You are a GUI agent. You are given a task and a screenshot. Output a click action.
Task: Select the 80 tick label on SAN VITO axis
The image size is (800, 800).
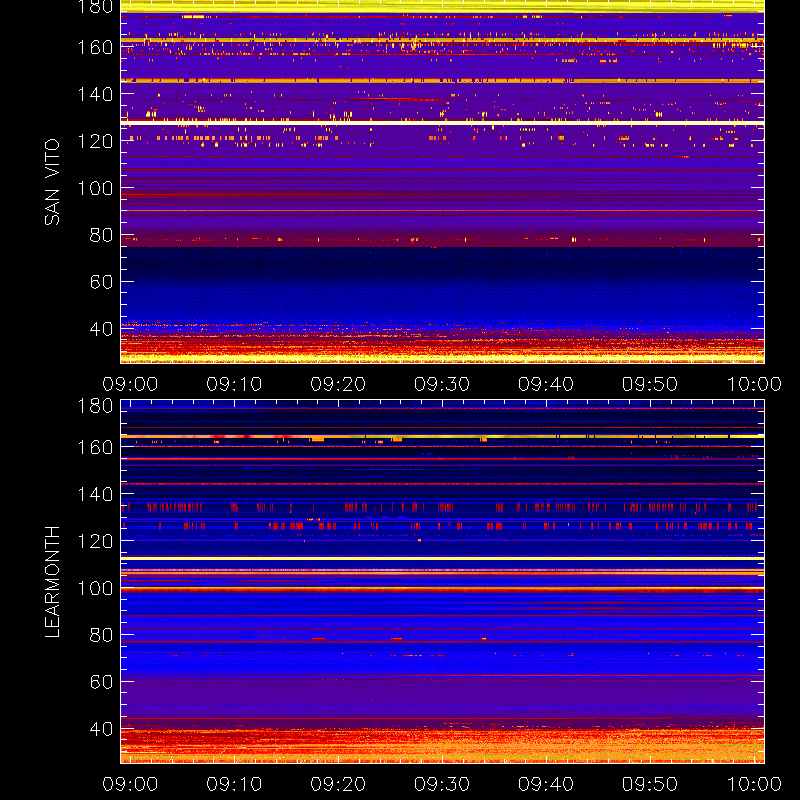coord(101,235)
